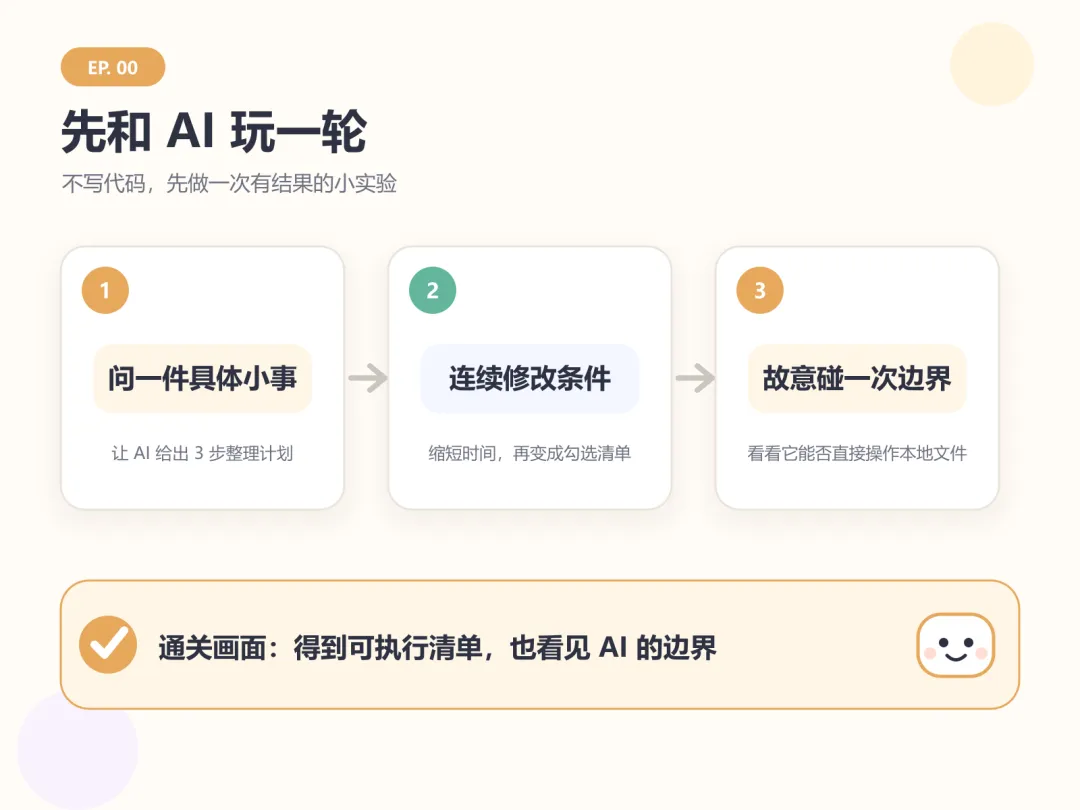
Task: Click the orange number 1 circle badge
Action: [x=105, y=290]
